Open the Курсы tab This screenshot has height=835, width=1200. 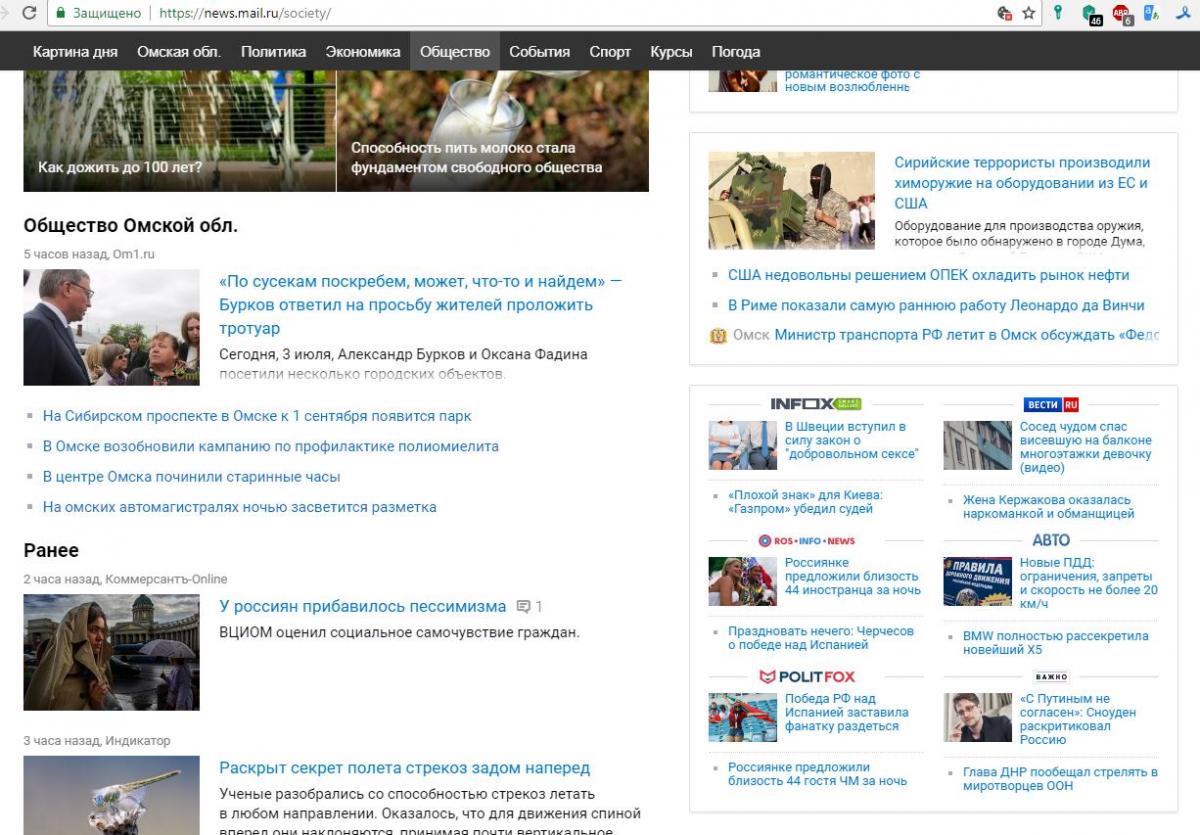(x=671, y=51)
